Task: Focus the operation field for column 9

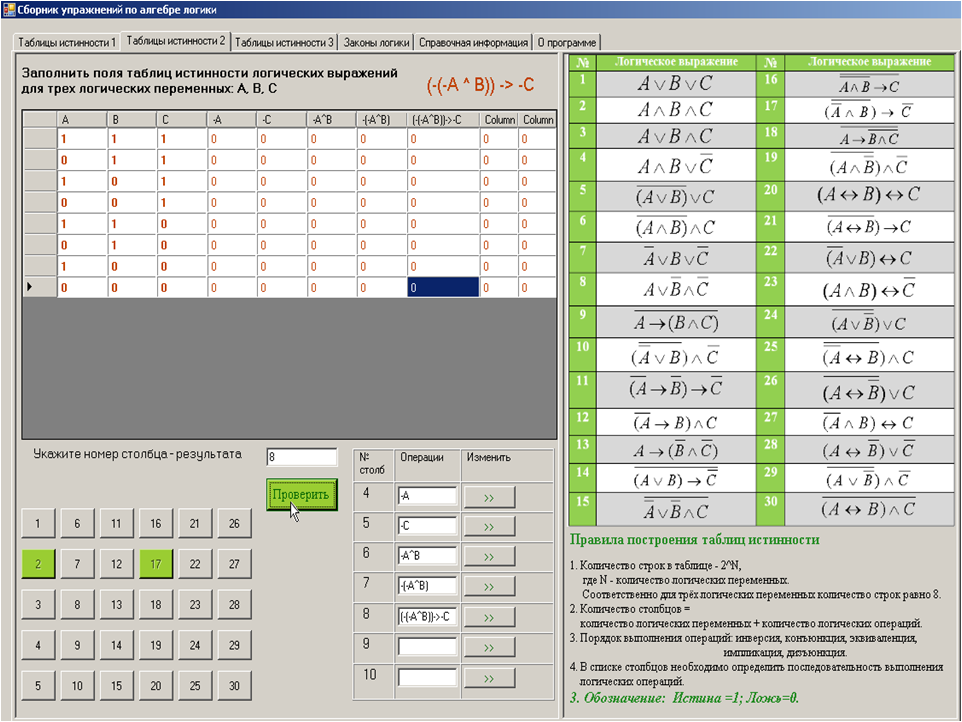Action: 427,647
